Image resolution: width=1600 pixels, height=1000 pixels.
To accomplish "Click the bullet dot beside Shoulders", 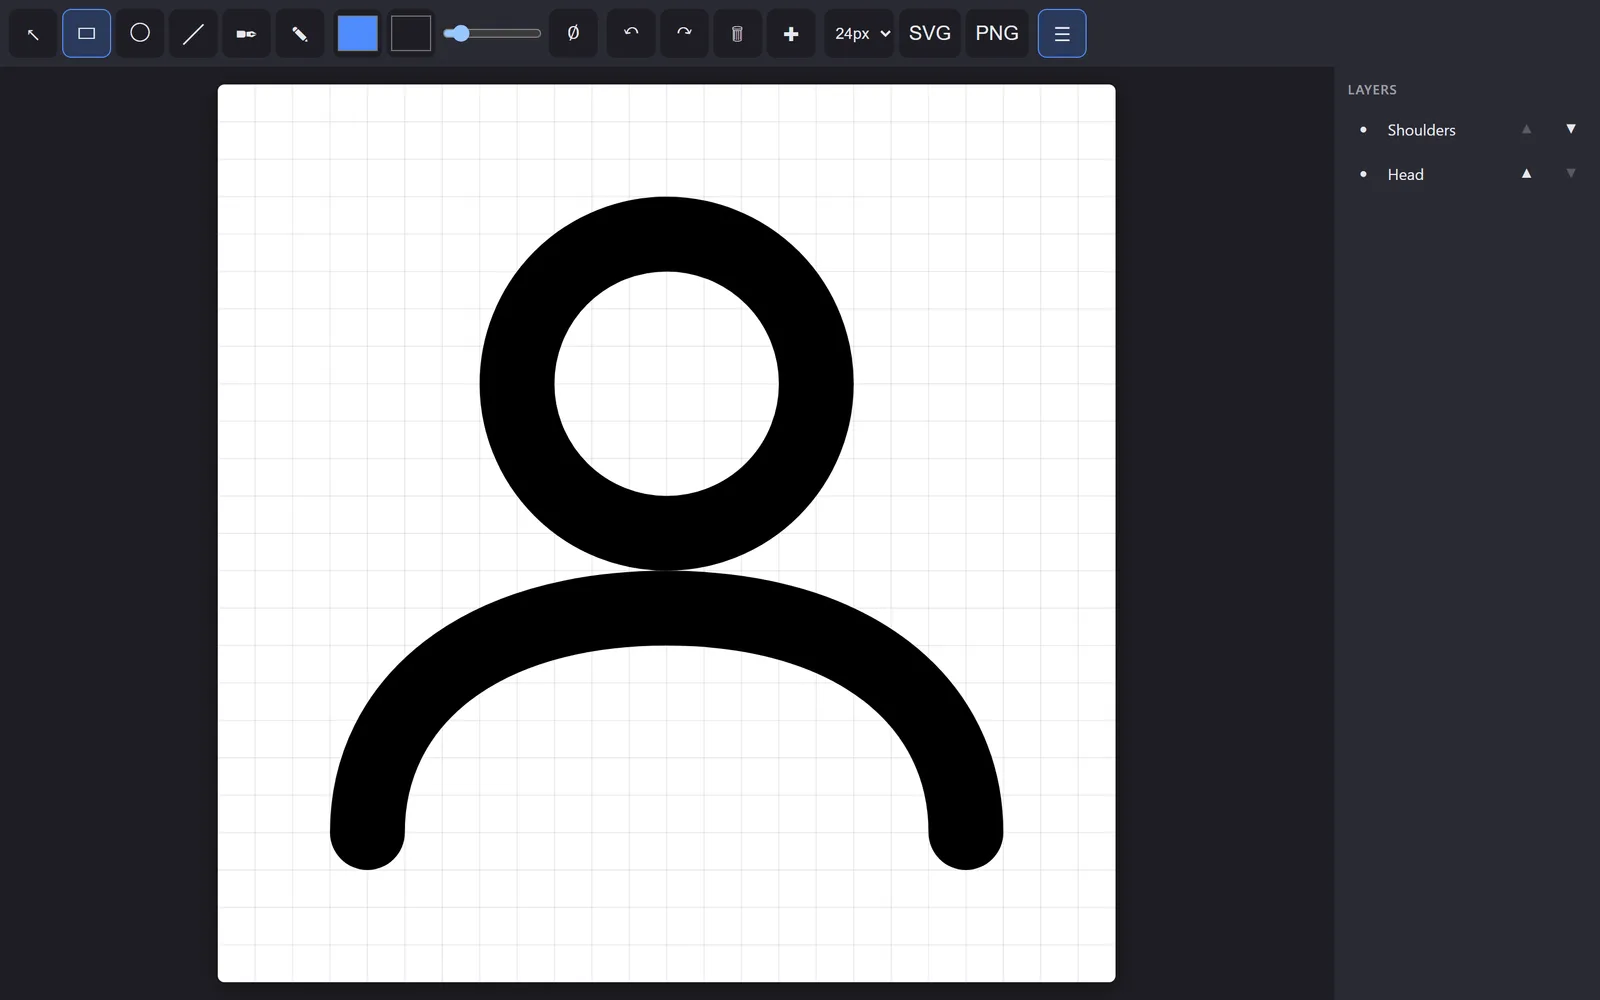I will pyautogui.click(x=1363, y=130).
